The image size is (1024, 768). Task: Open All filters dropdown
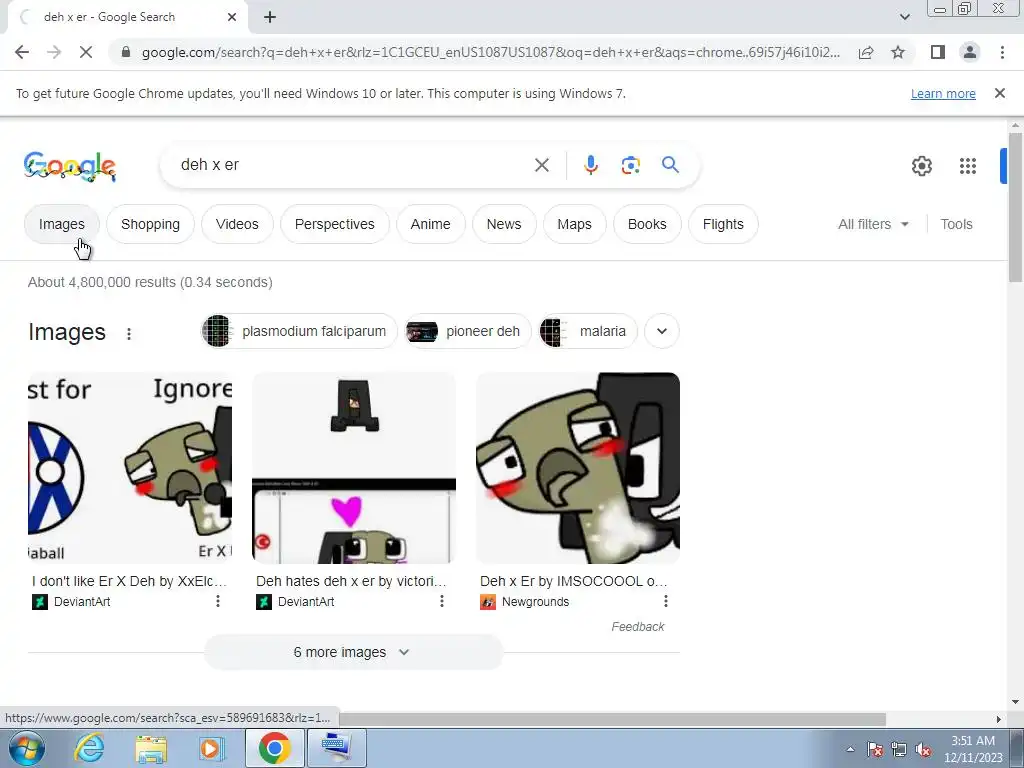pyautogui.click(x=873, y=224)
